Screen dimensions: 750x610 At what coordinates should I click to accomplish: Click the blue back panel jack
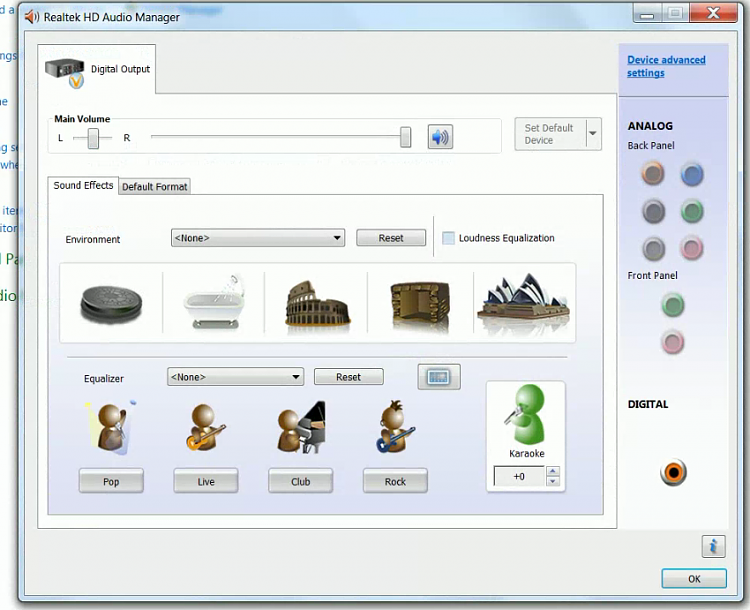(692, 174)
